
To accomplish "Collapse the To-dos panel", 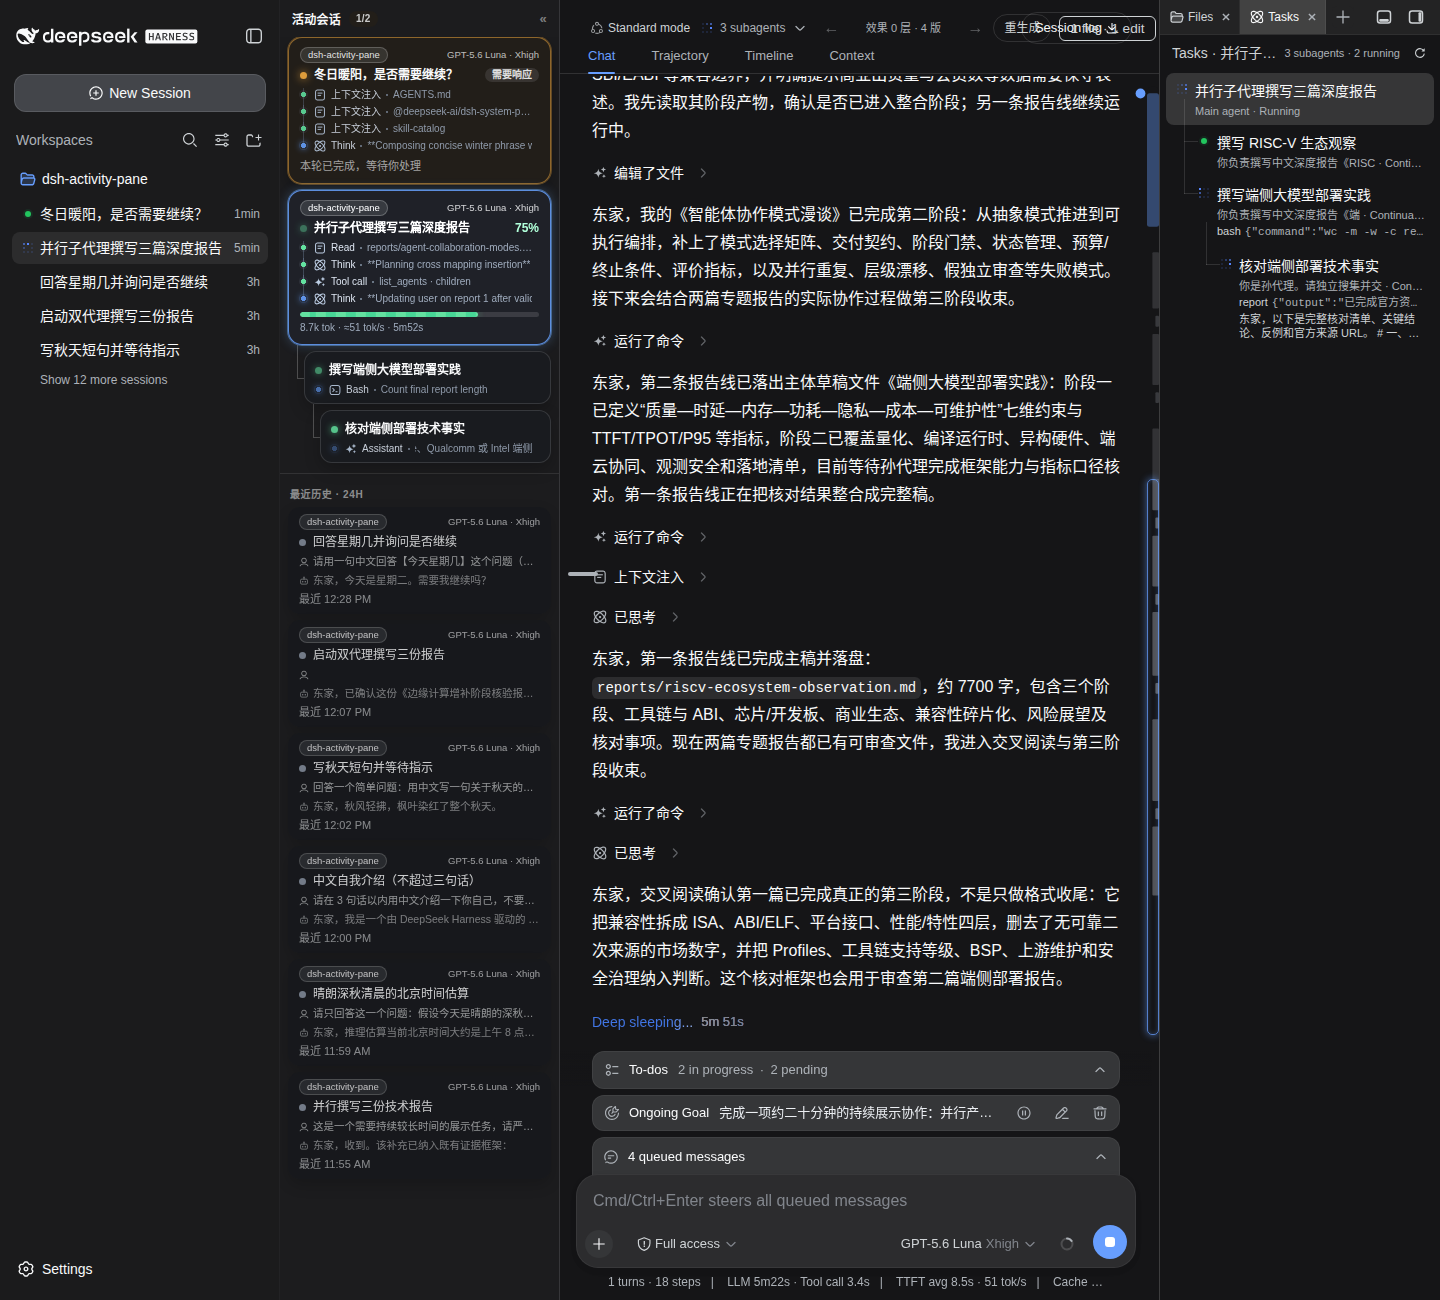I will pos(1100,1070).
